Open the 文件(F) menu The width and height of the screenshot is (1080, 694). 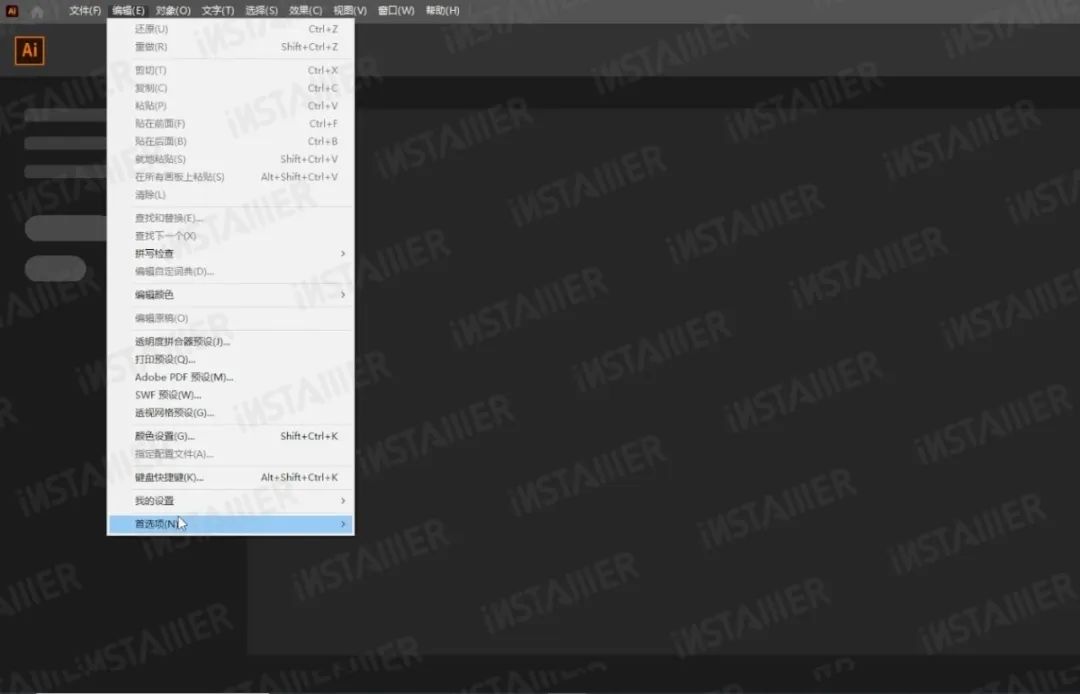[x=85, y=10]
